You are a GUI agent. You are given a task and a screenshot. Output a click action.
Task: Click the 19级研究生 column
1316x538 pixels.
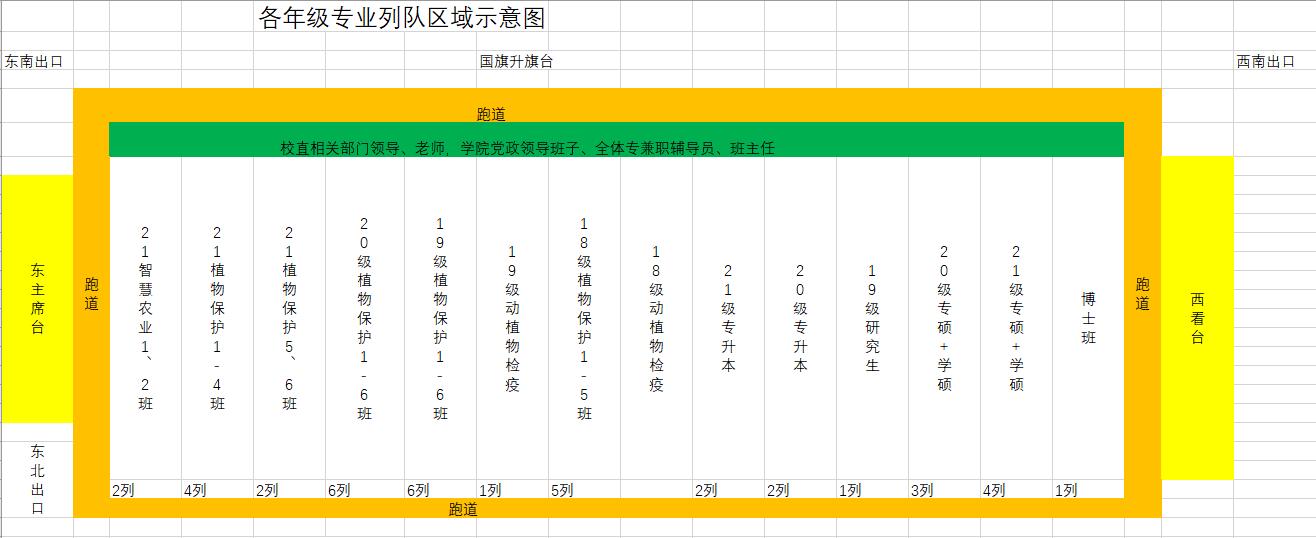(x=872, y=318)
